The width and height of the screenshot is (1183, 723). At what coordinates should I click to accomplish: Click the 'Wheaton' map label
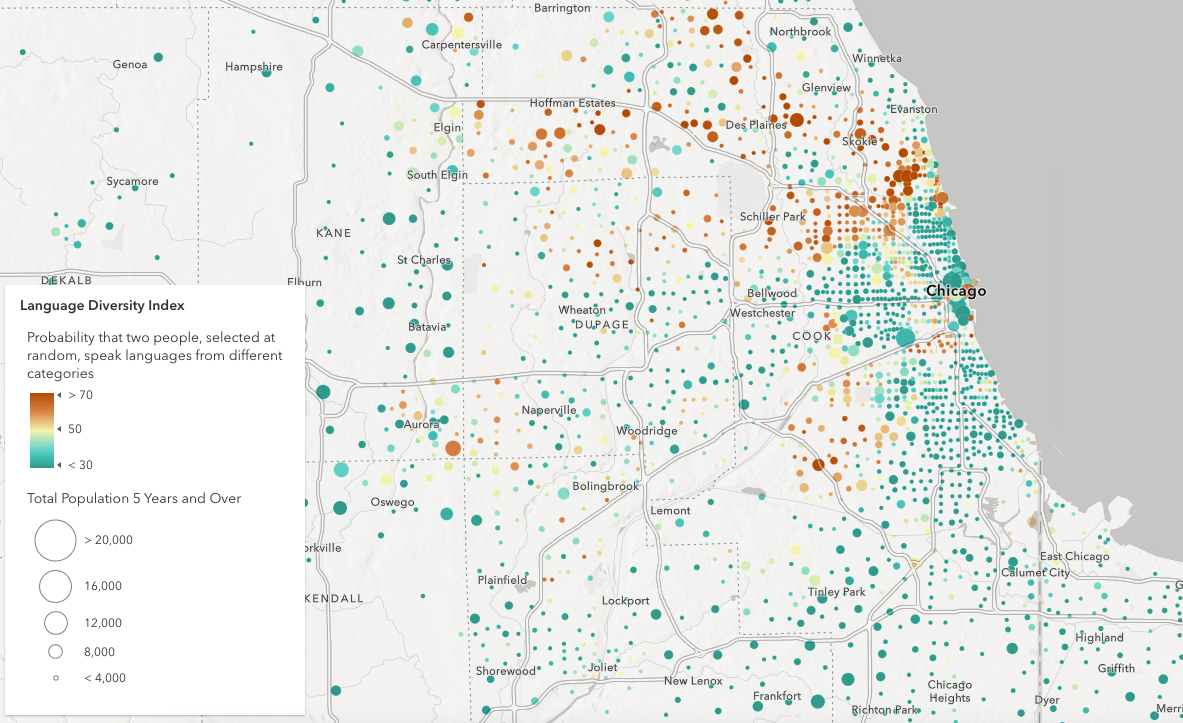[582, 309]
